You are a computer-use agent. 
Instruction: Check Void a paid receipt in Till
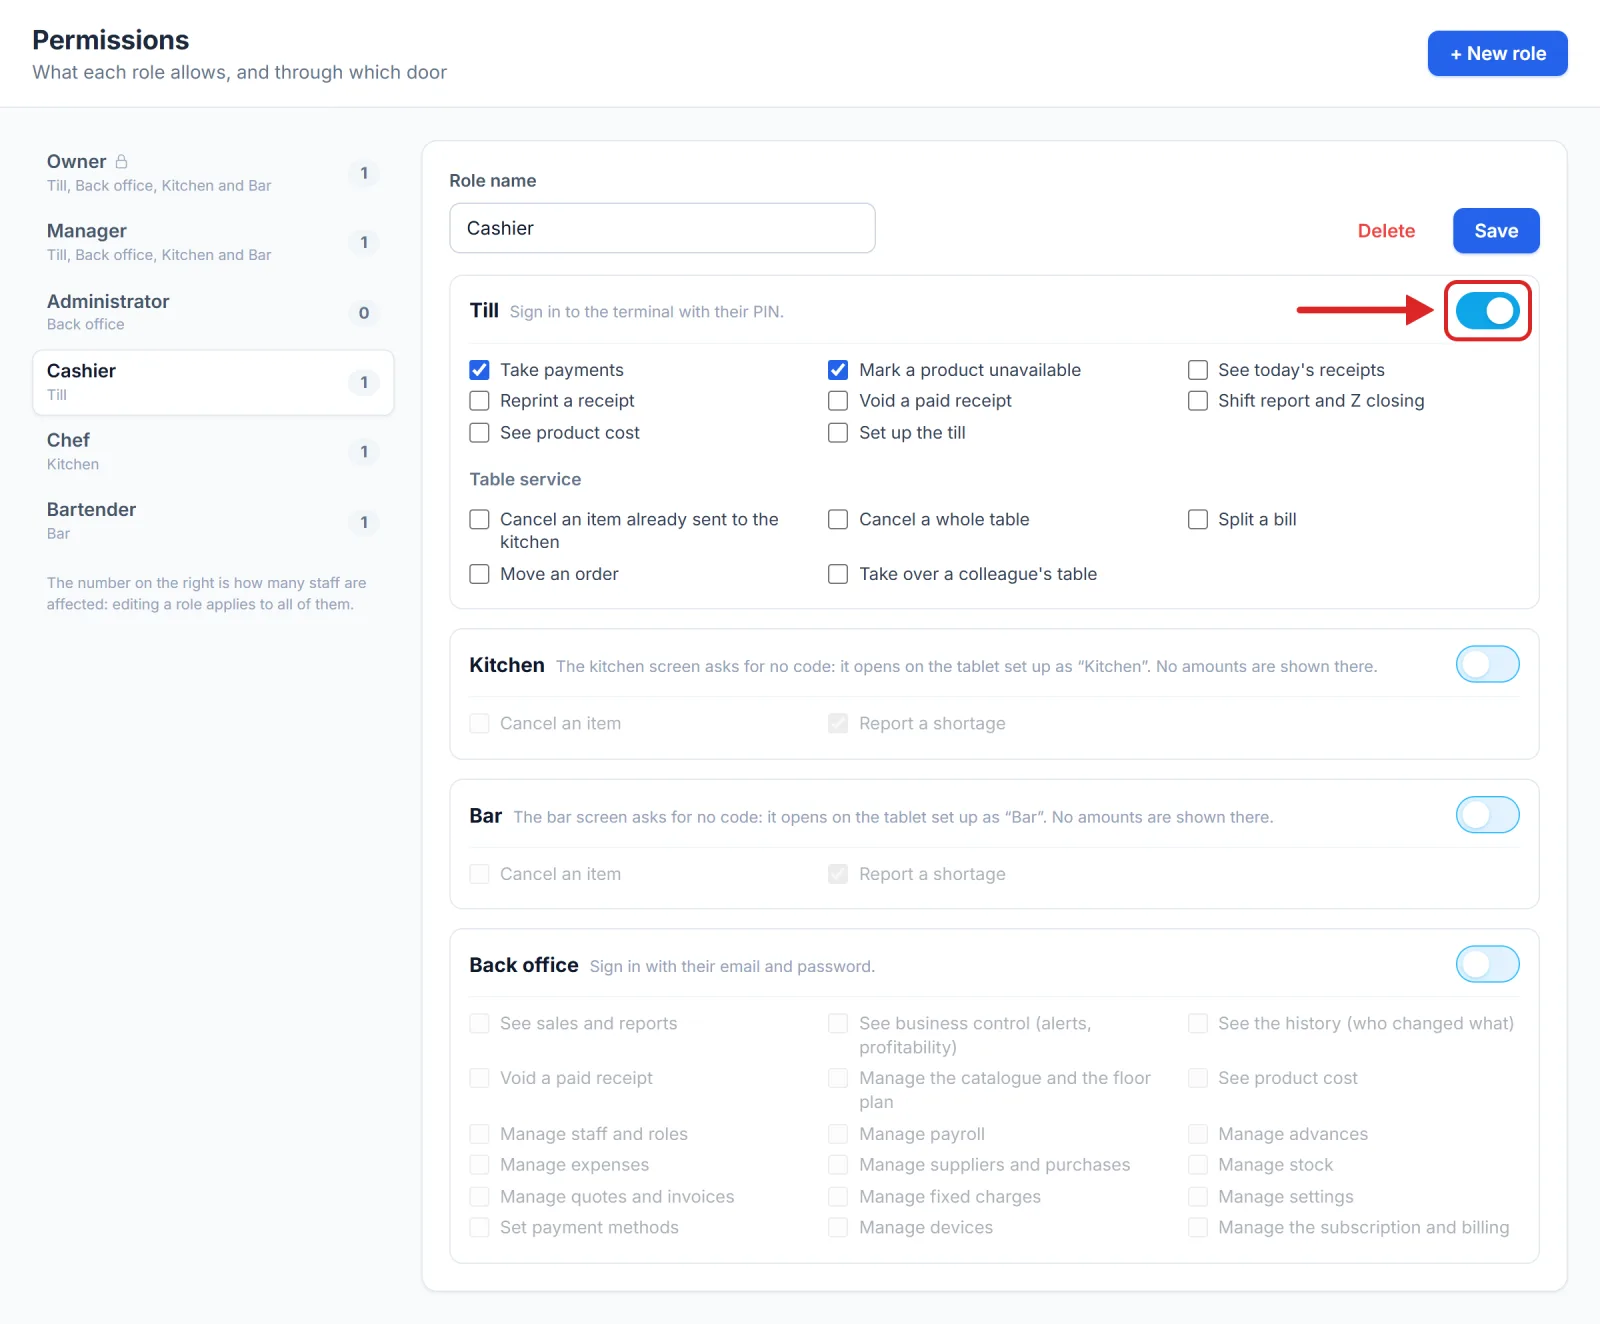(838, 401)
